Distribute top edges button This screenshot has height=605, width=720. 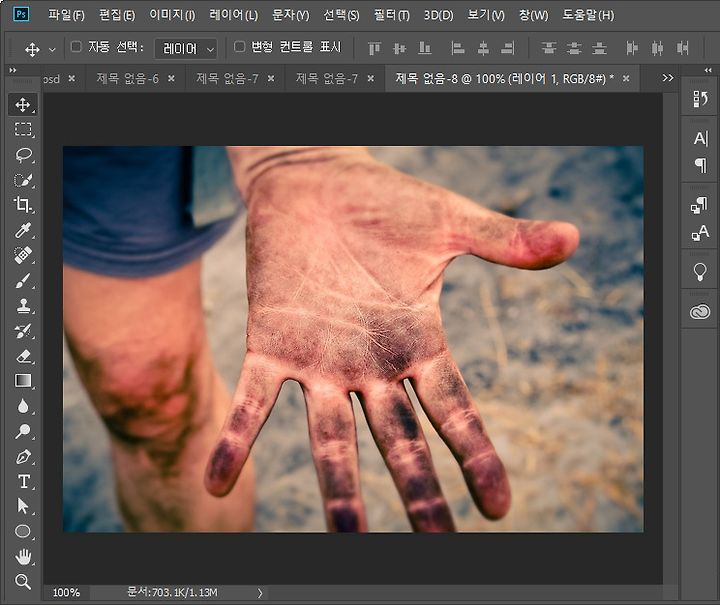tap(549, 48)
